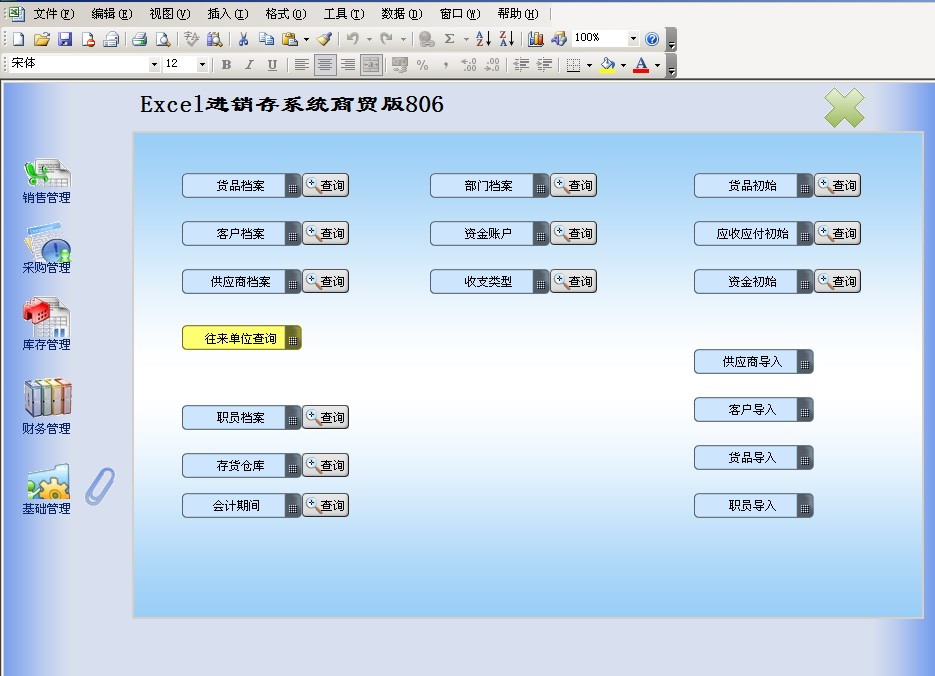Click the blue paperclip icon
935x676 pixels.
[100, 486]
